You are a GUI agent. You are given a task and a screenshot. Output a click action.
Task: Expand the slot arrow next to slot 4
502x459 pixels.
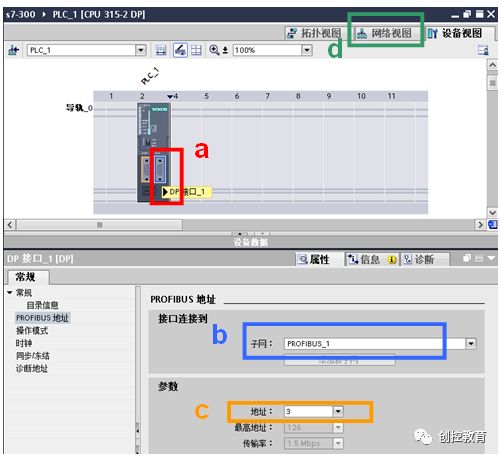(170, 96)
